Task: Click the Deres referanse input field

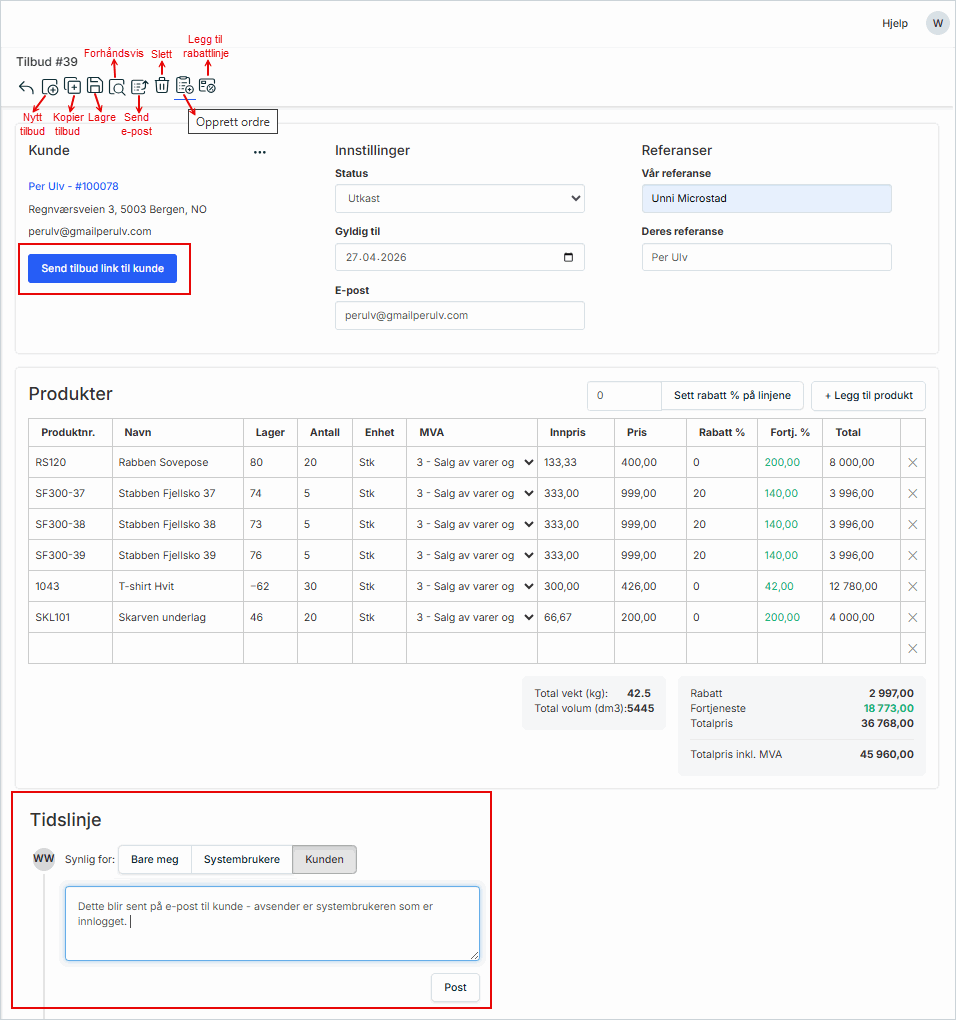Action: click(x=766, y=257)
